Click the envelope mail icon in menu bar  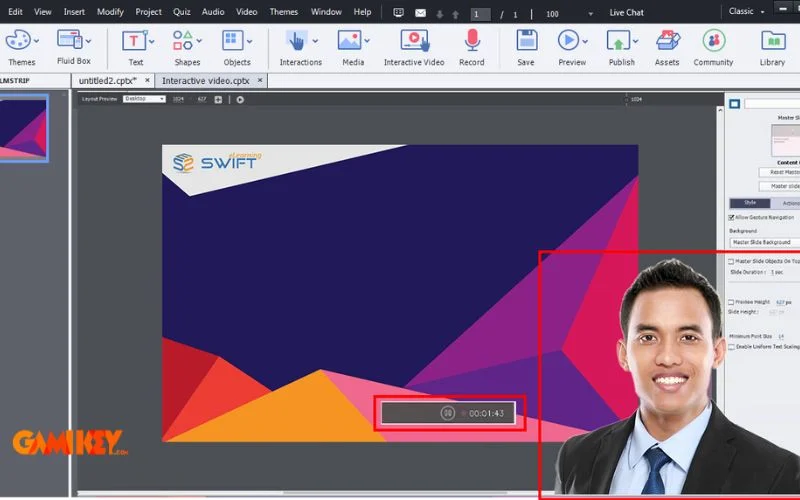420,13
